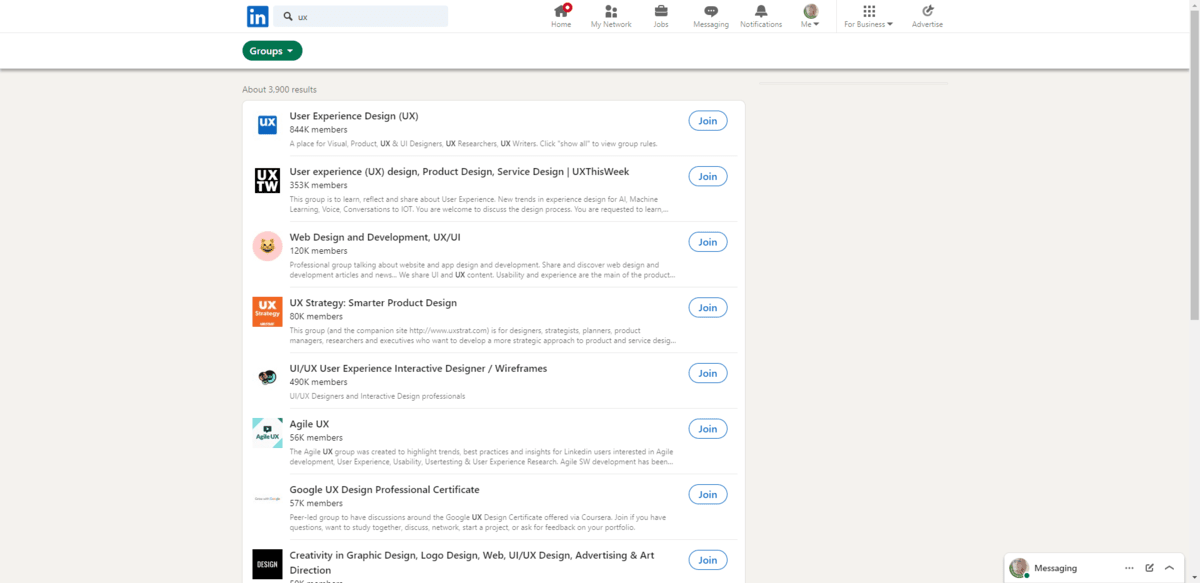
Task: Expand the Groups filter dropdown
Action: point(272,51)
